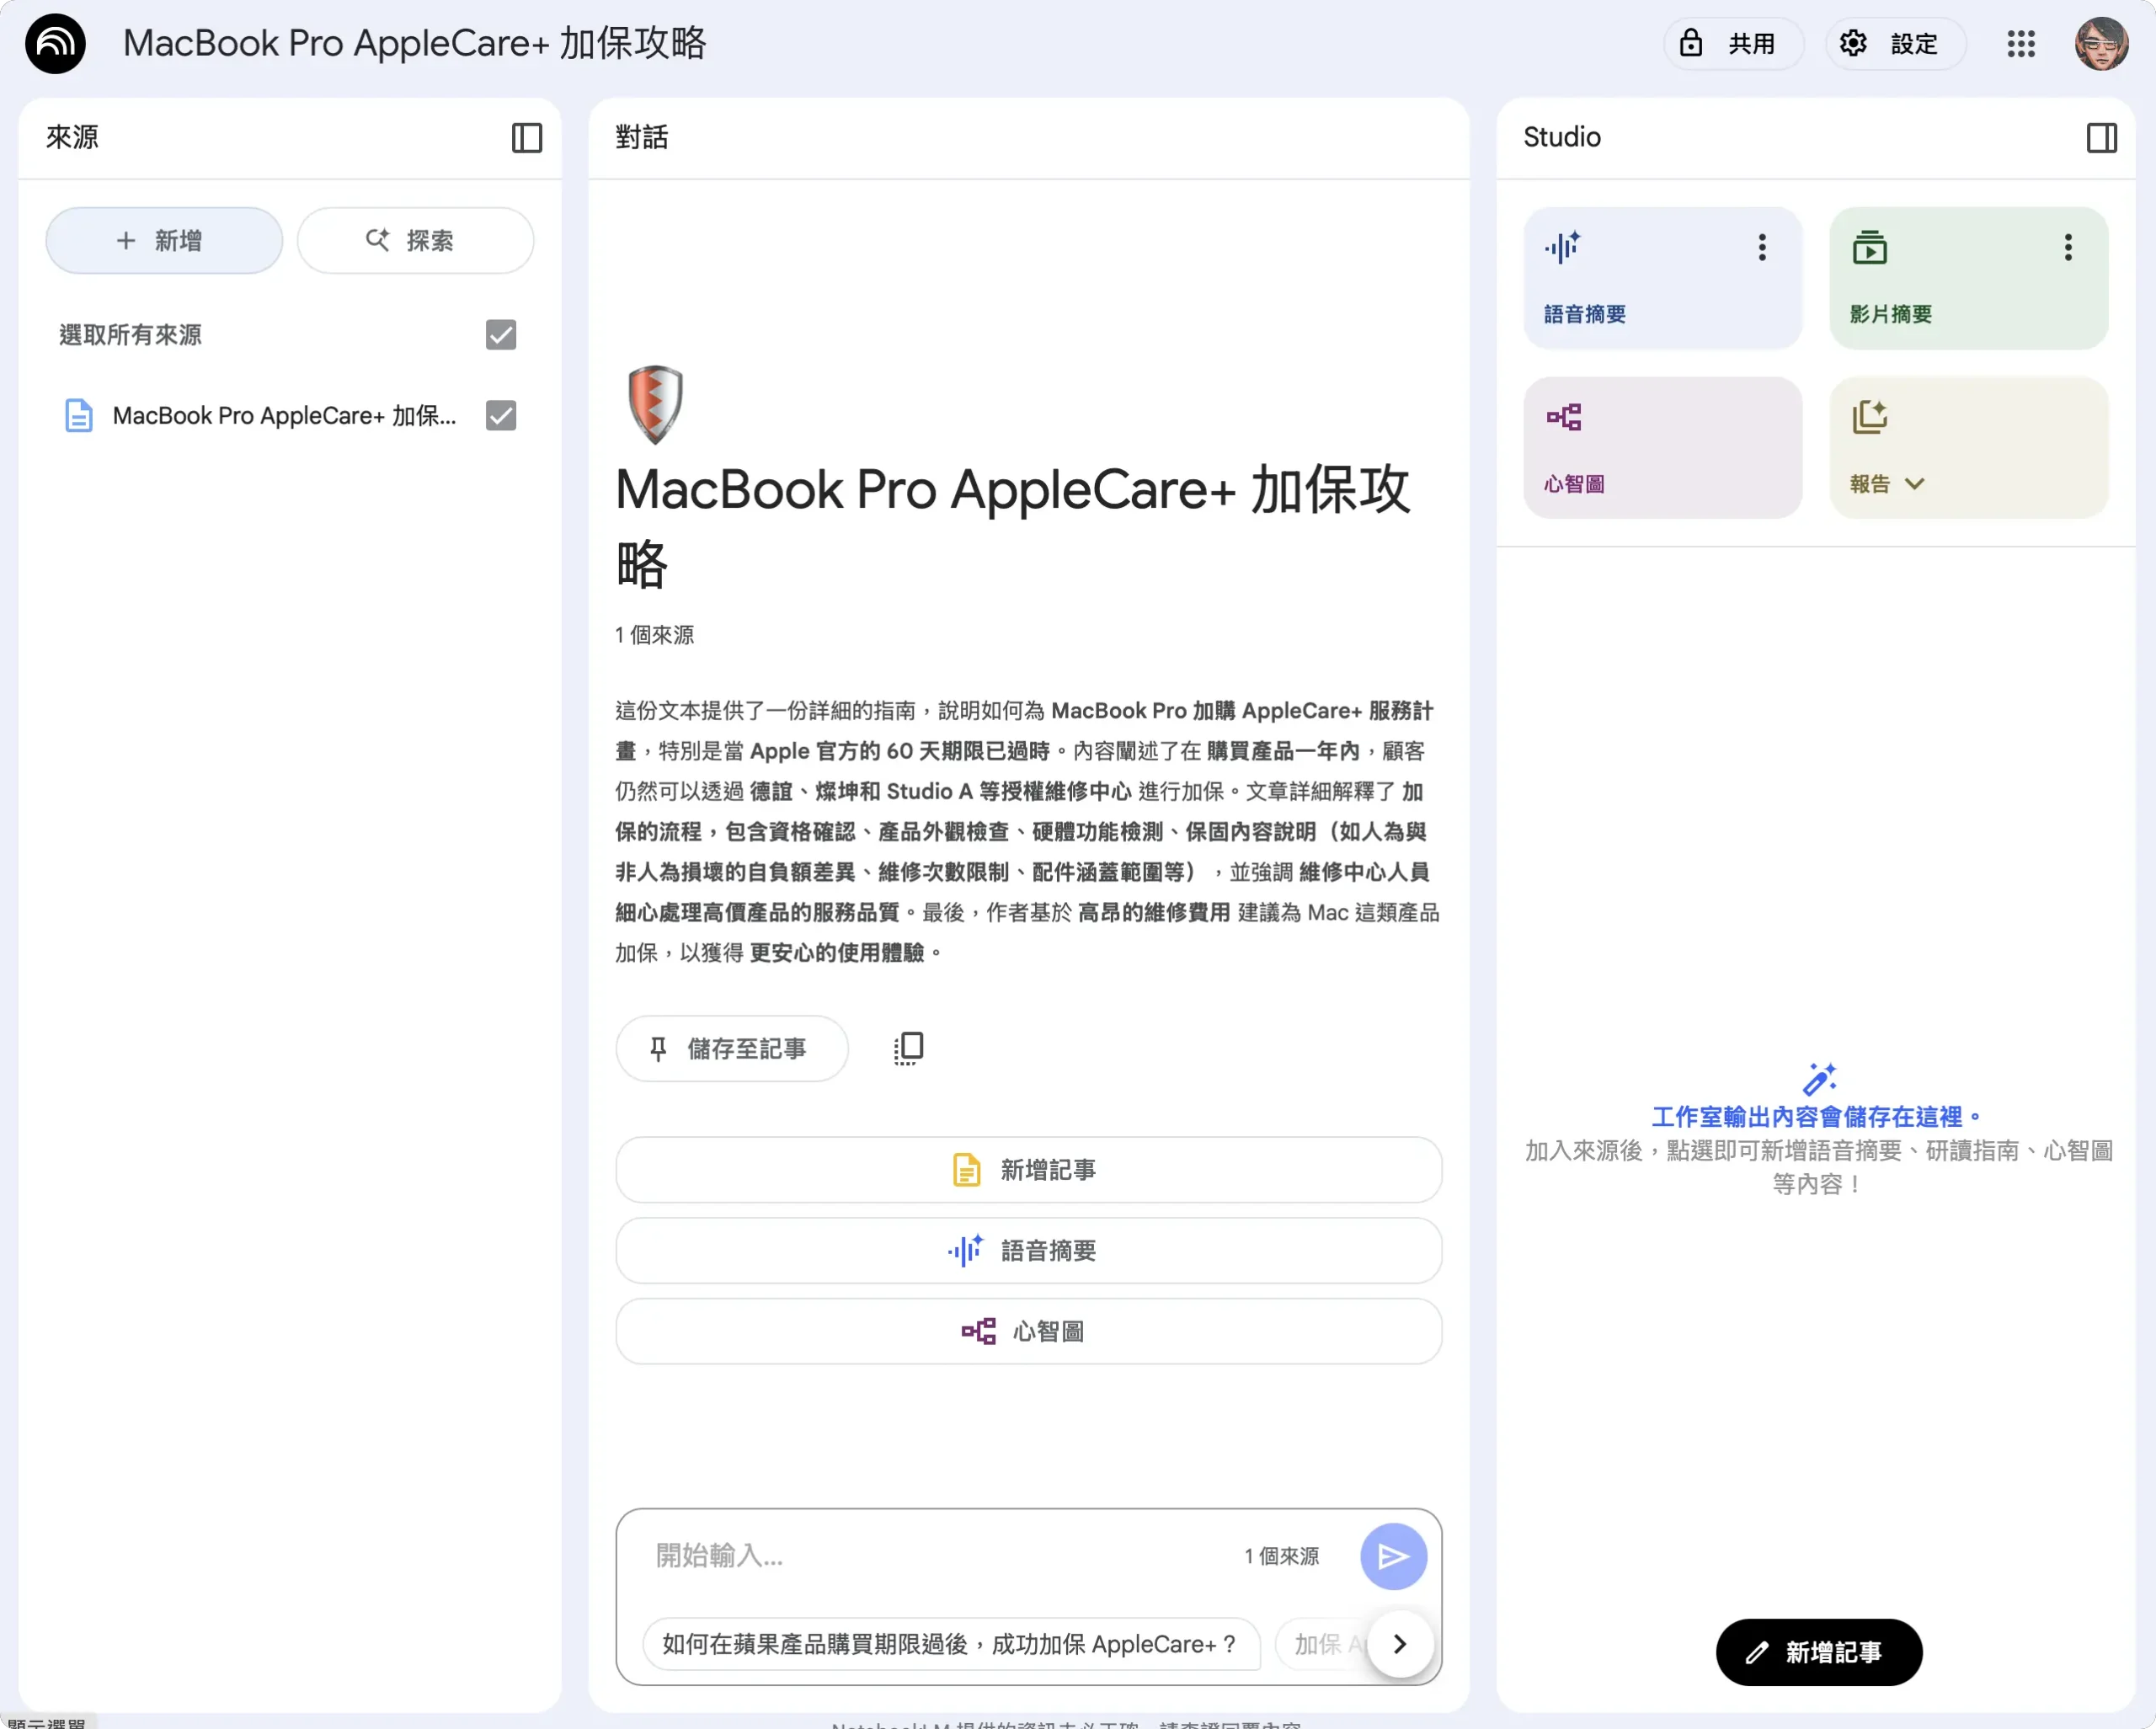Click the 1 個來源 label under the title
The image size is (2156, 1729).
[654, 635]
